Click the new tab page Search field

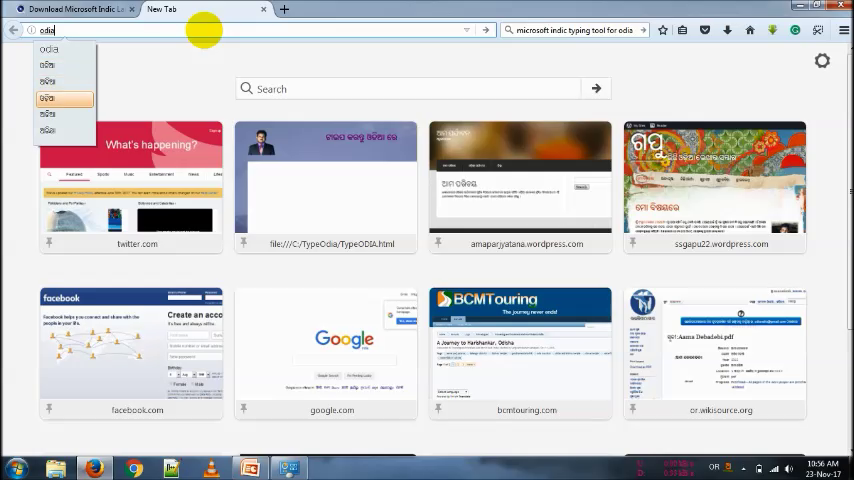pos(408,89)
